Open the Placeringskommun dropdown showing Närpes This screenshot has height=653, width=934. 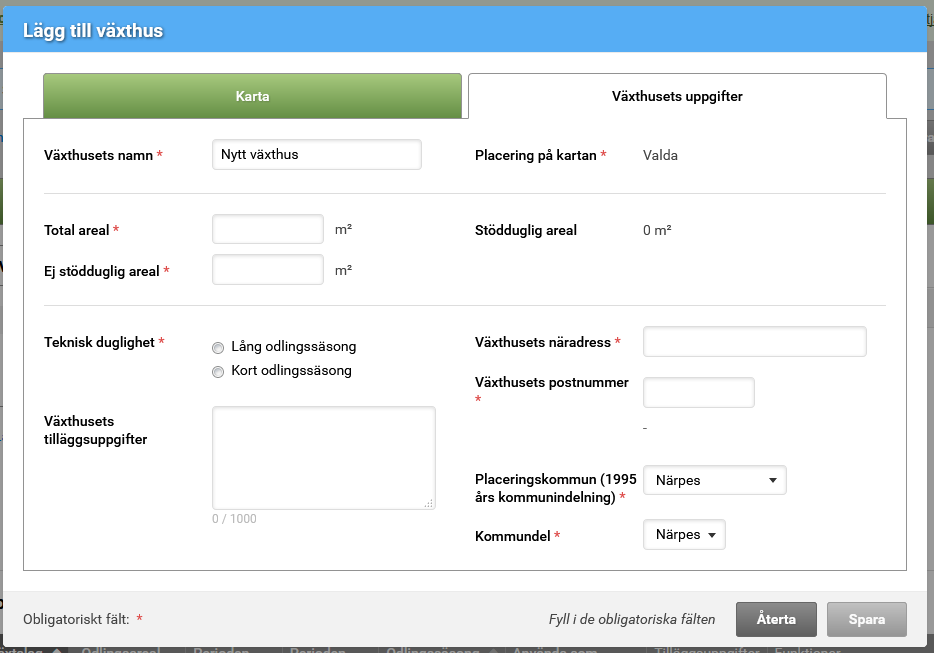click(x=714, y=481)
